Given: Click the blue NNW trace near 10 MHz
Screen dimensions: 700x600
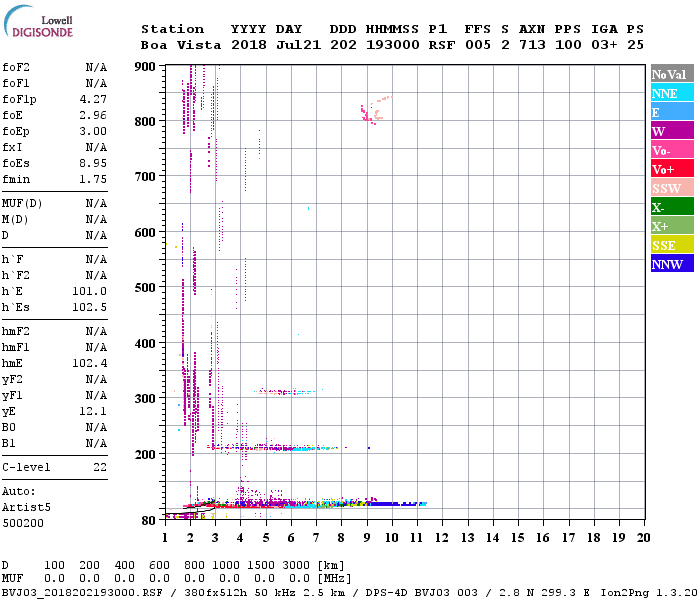Looking at the screenshot, I should click(396, 504).
